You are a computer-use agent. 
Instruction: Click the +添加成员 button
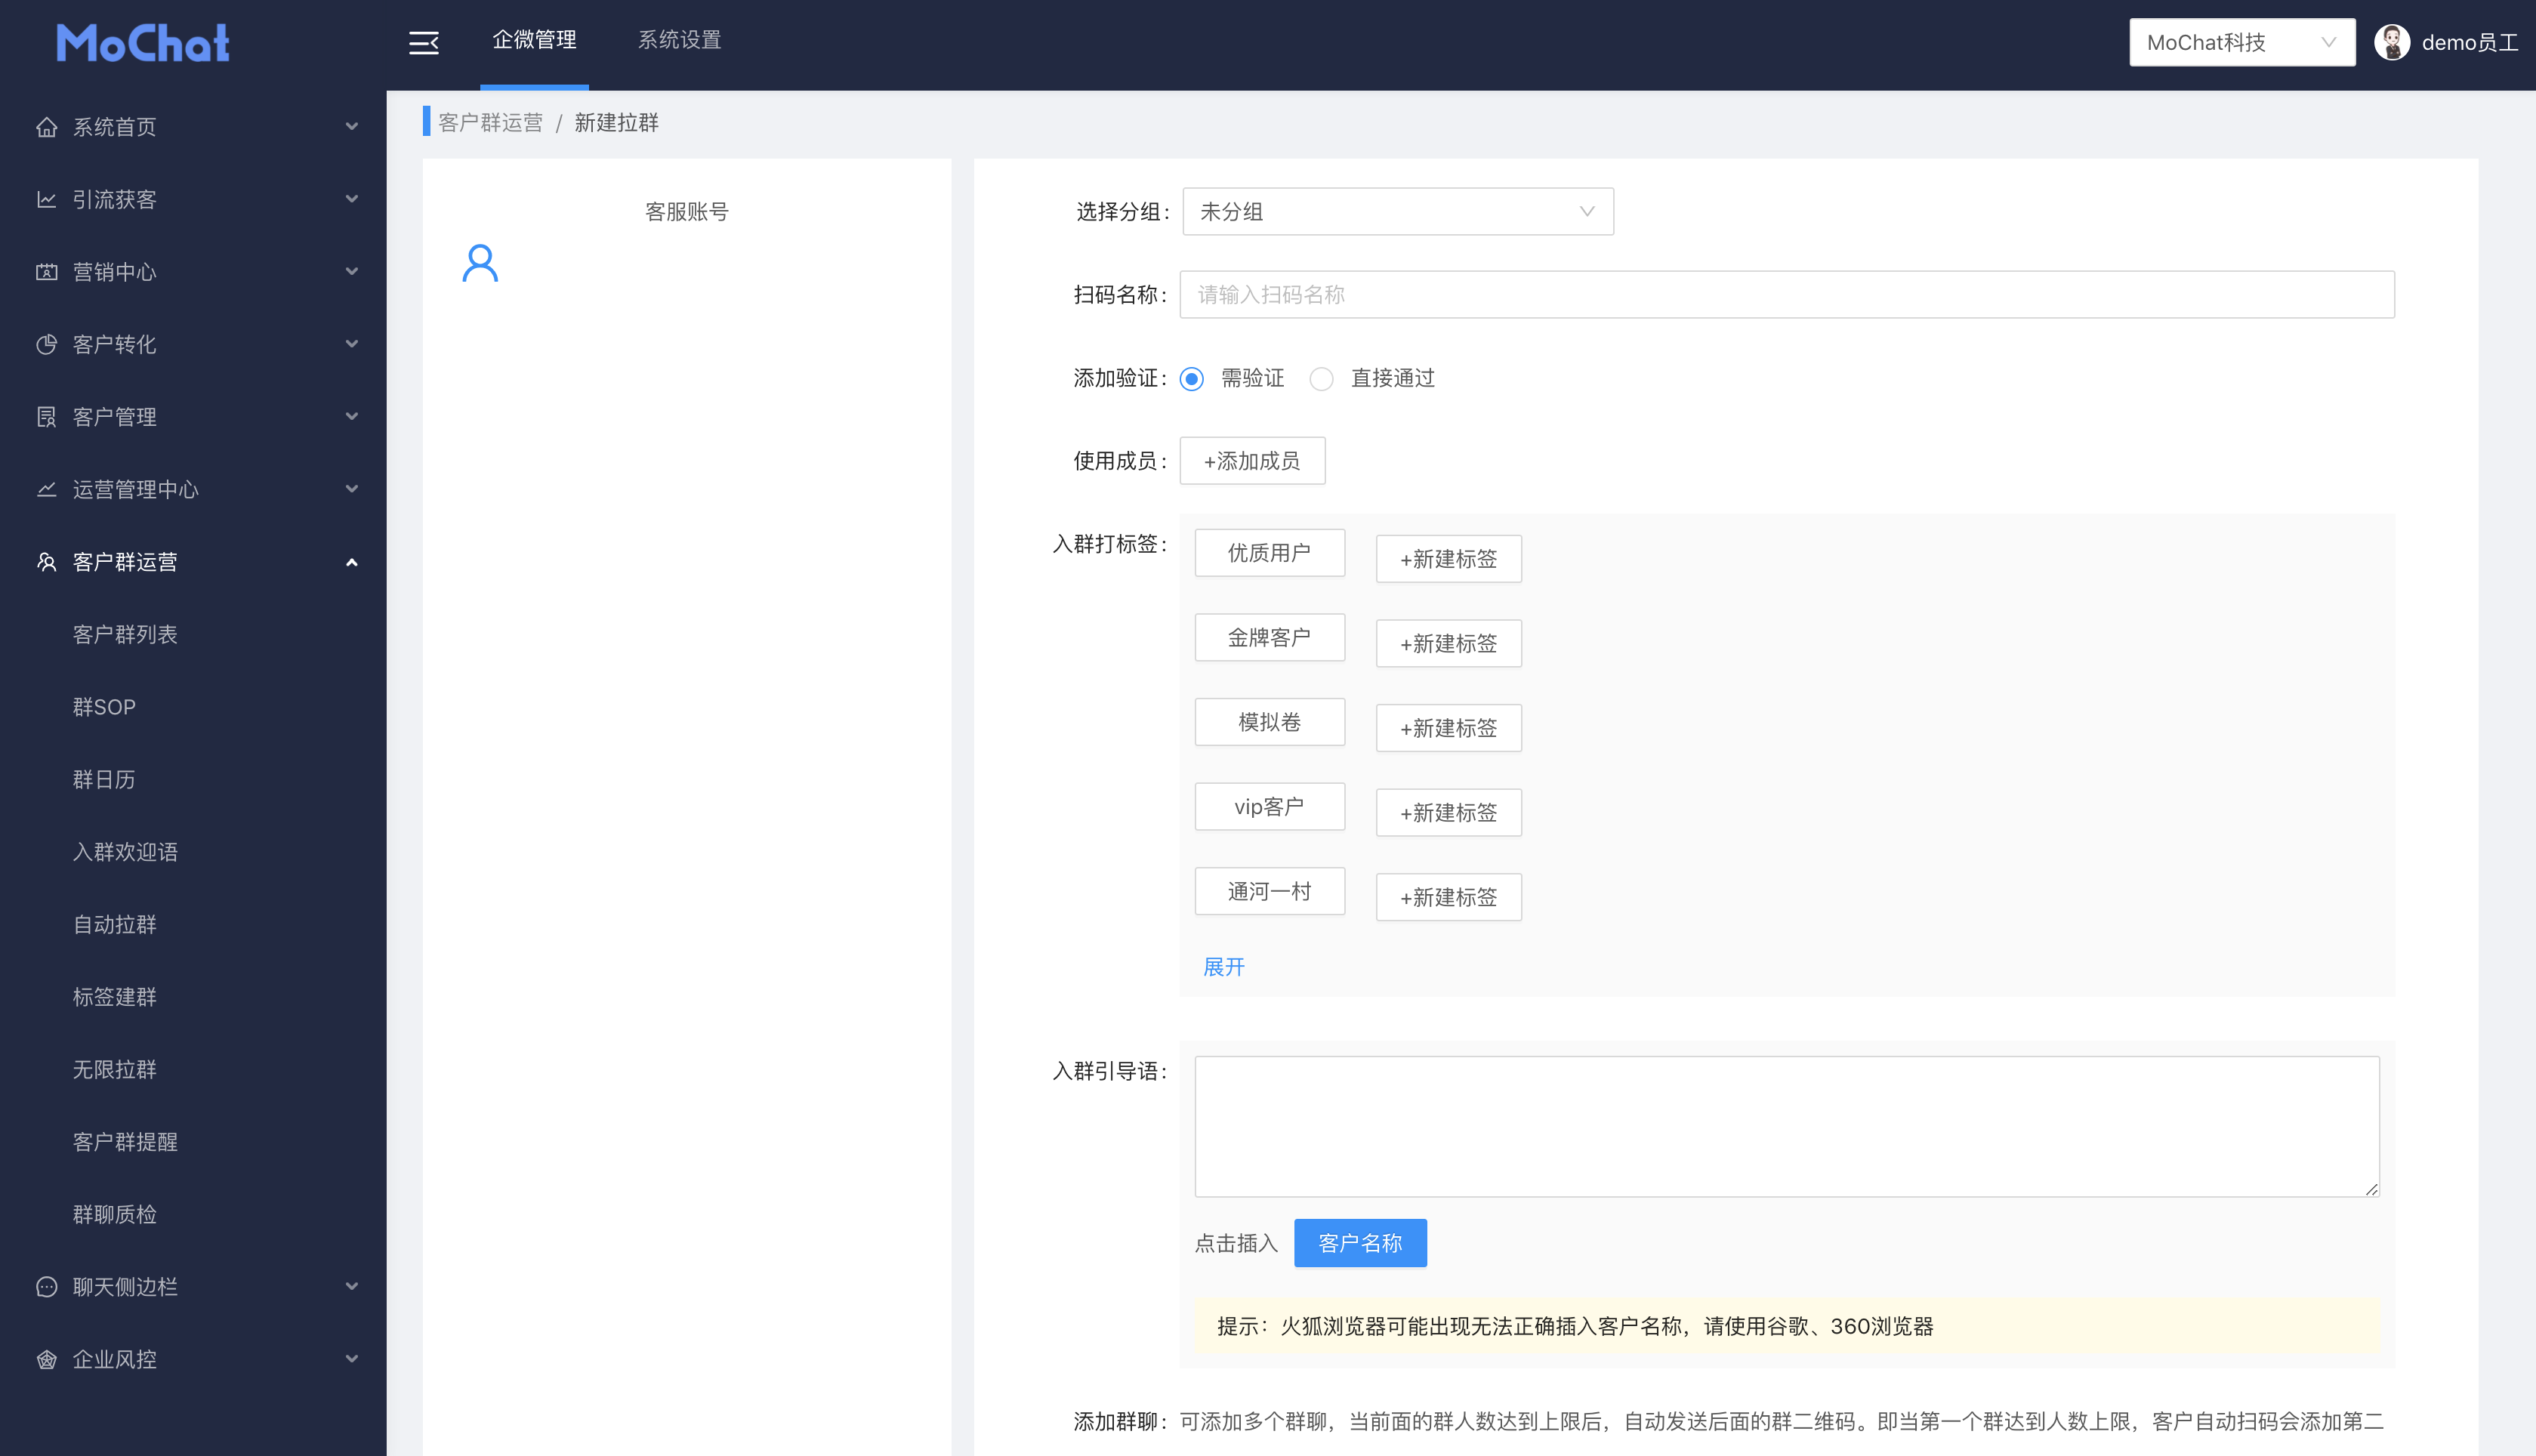point(1251,461)
